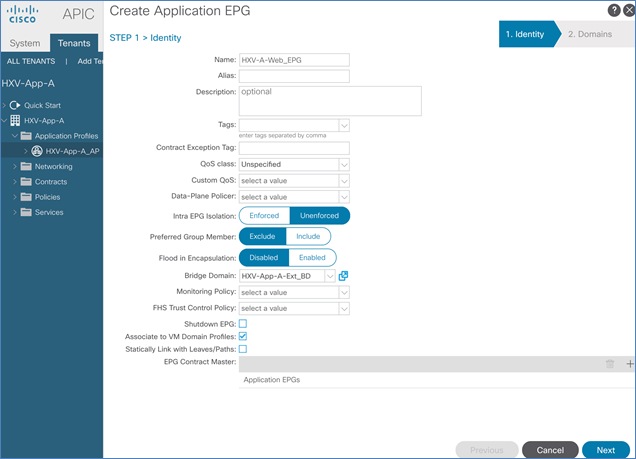The image size is (636, 459).
Task: Expand the Quick Start tree node
Action: 4,105
